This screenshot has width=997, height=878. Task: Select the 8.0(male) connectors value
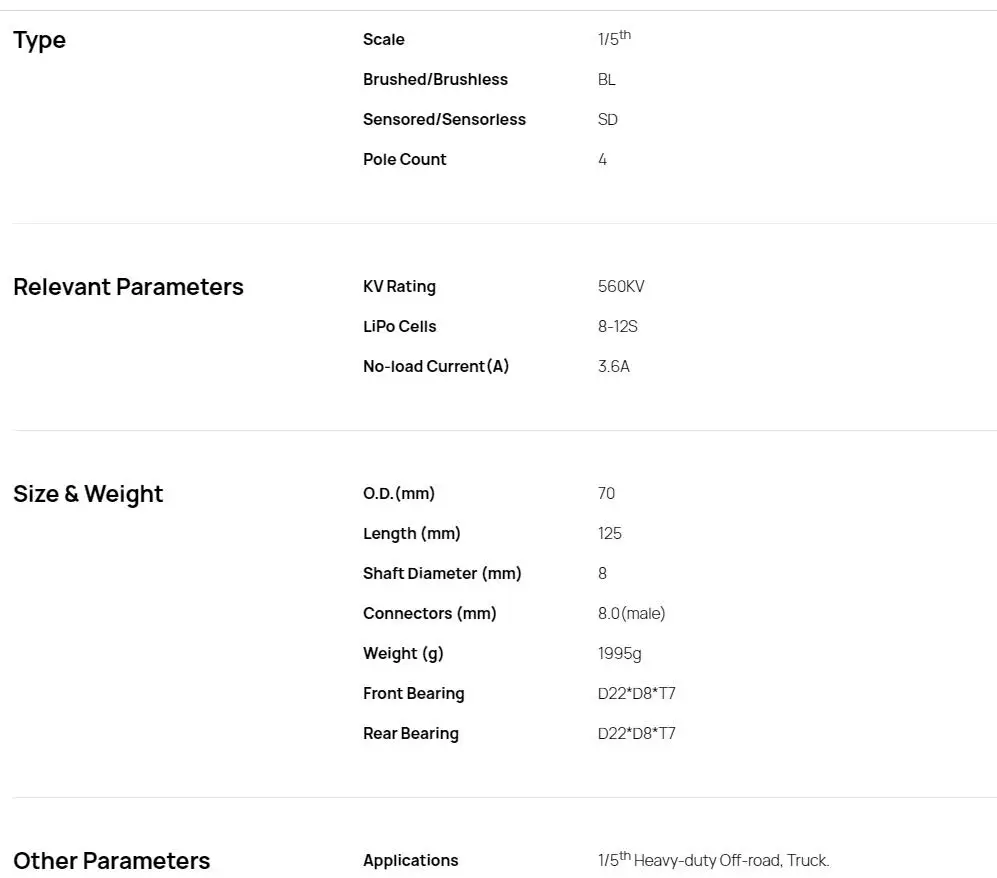click(x=631, y=614)
